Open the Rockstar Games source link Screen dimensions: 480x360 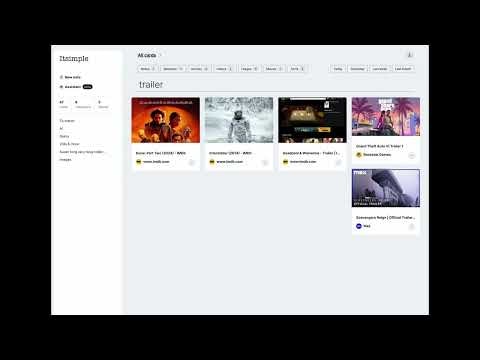click(x=377, y=155)
